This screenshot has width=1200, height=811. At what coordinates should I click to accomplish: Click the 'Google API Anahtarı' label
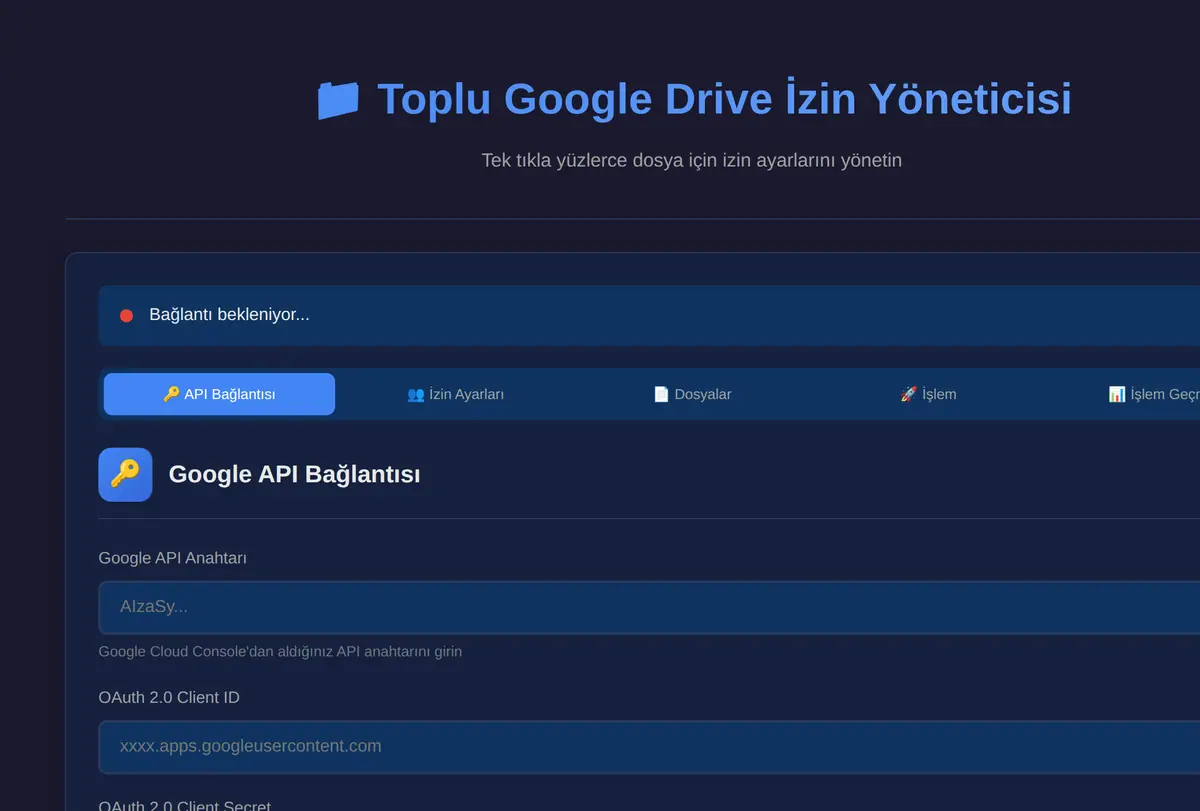[x=172, y=558]
